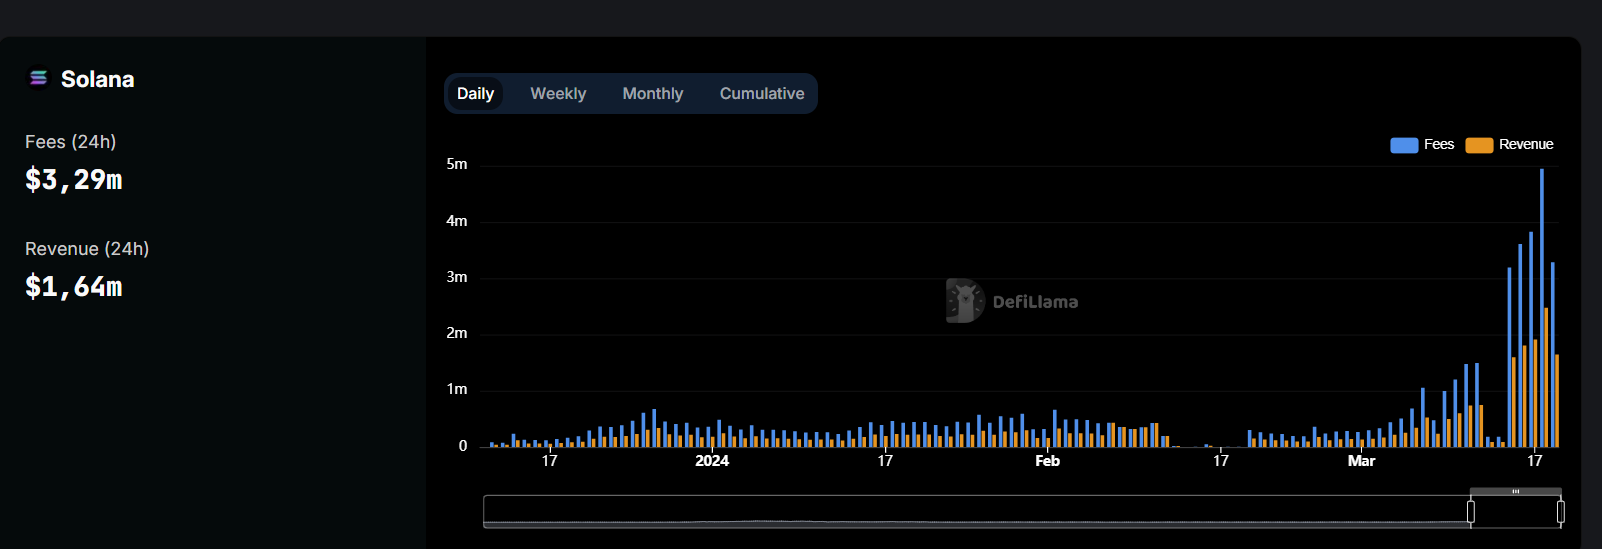Click the 5m y-axis label

[x=457, y=164]
